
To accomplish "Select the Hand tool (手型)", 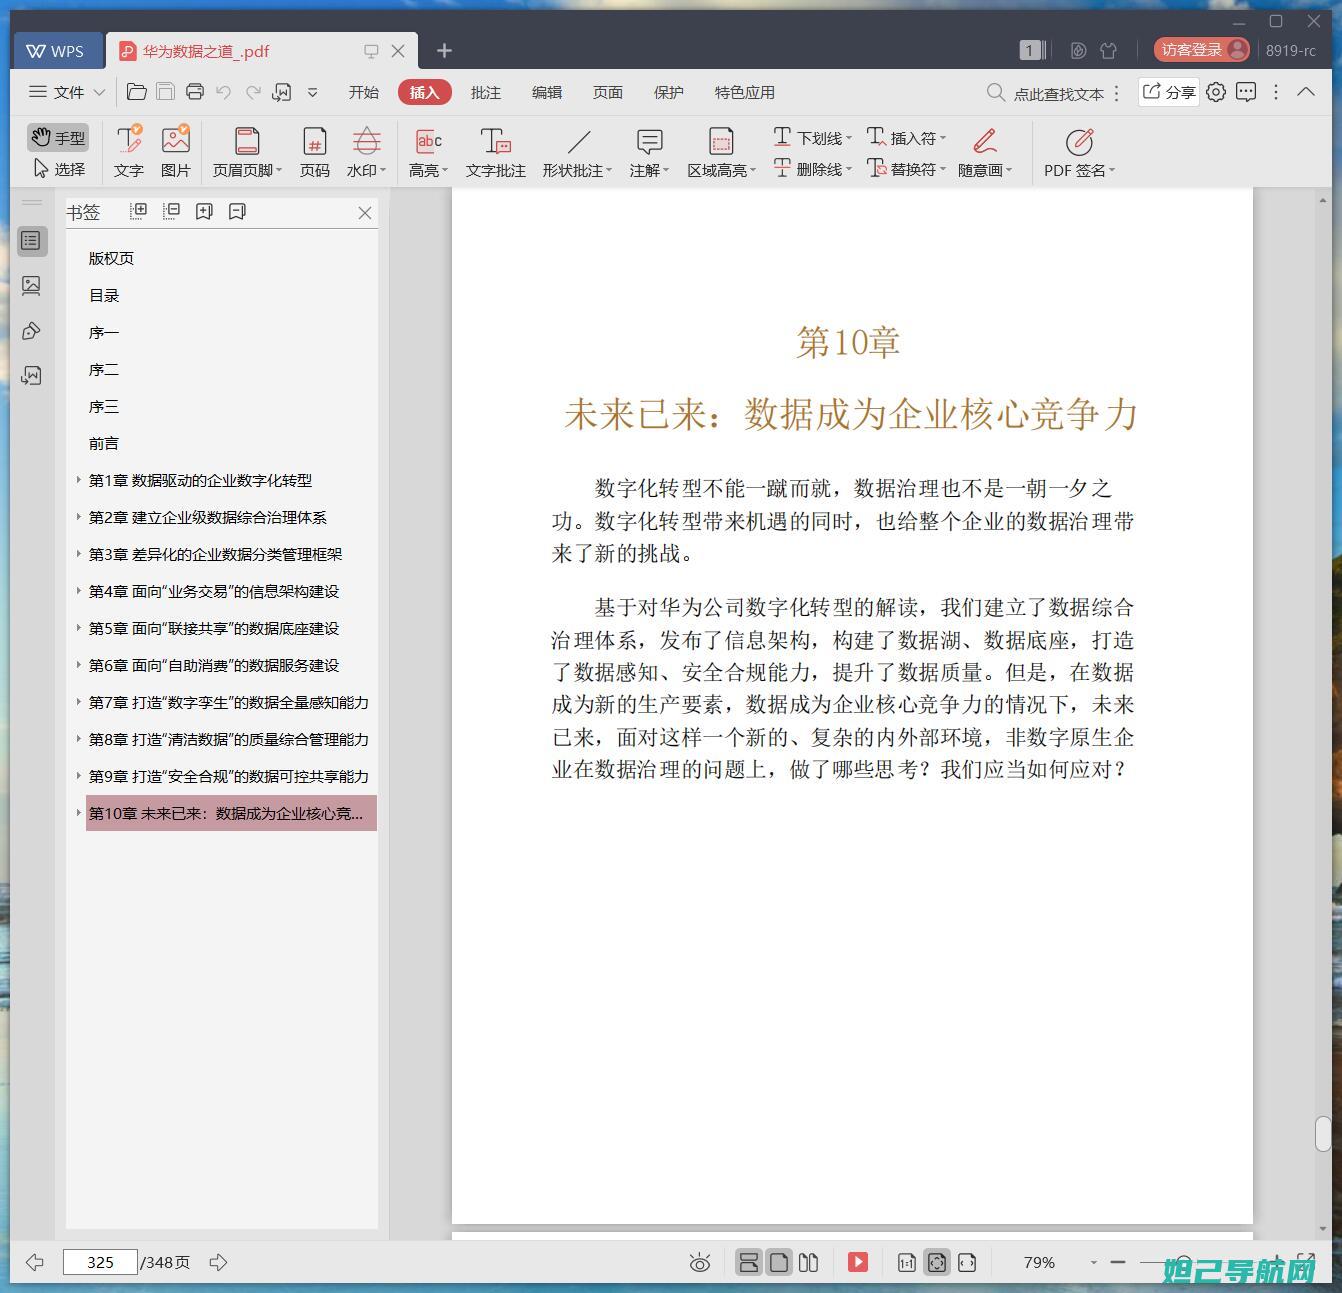I will (x=58, y=137).
